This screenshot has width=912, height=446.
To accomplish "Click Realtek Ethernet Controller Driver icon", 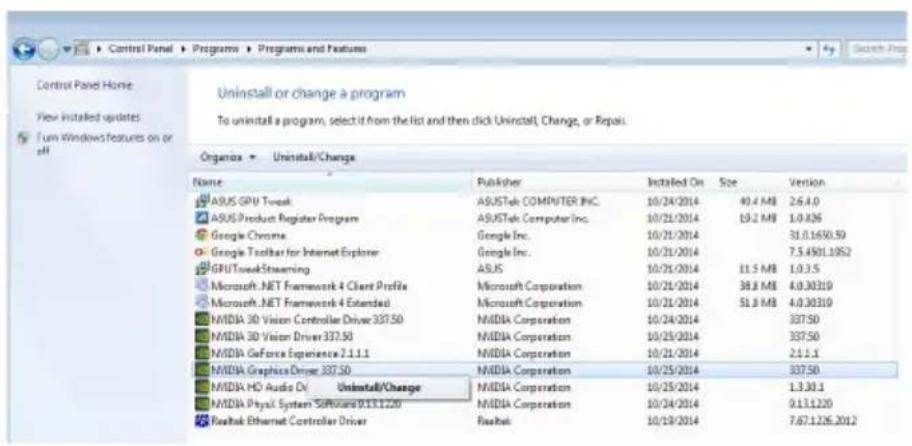I will [x=201, y=421].
